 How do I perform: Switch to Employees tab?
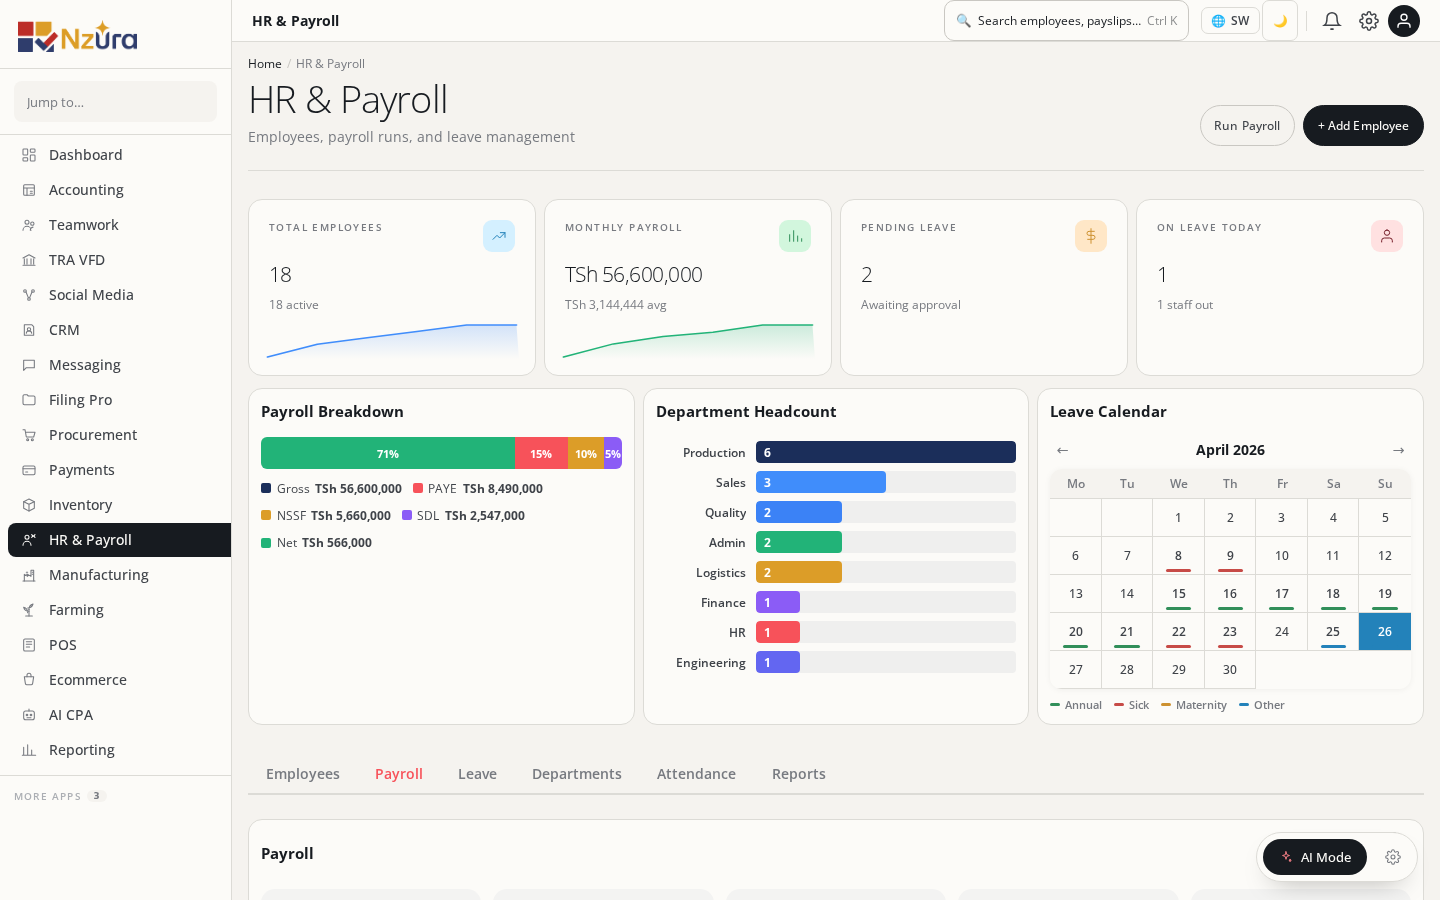[303, 774]
